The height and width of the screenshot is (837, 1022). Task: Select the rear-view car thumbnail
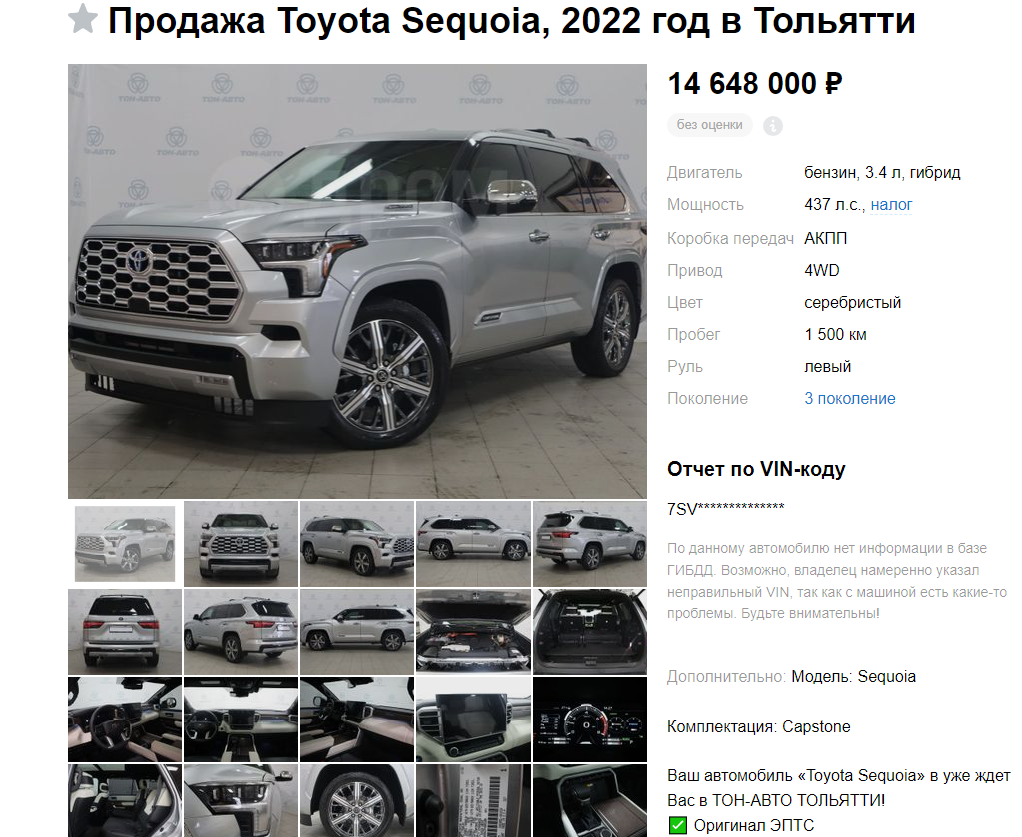tap(124, 632)
